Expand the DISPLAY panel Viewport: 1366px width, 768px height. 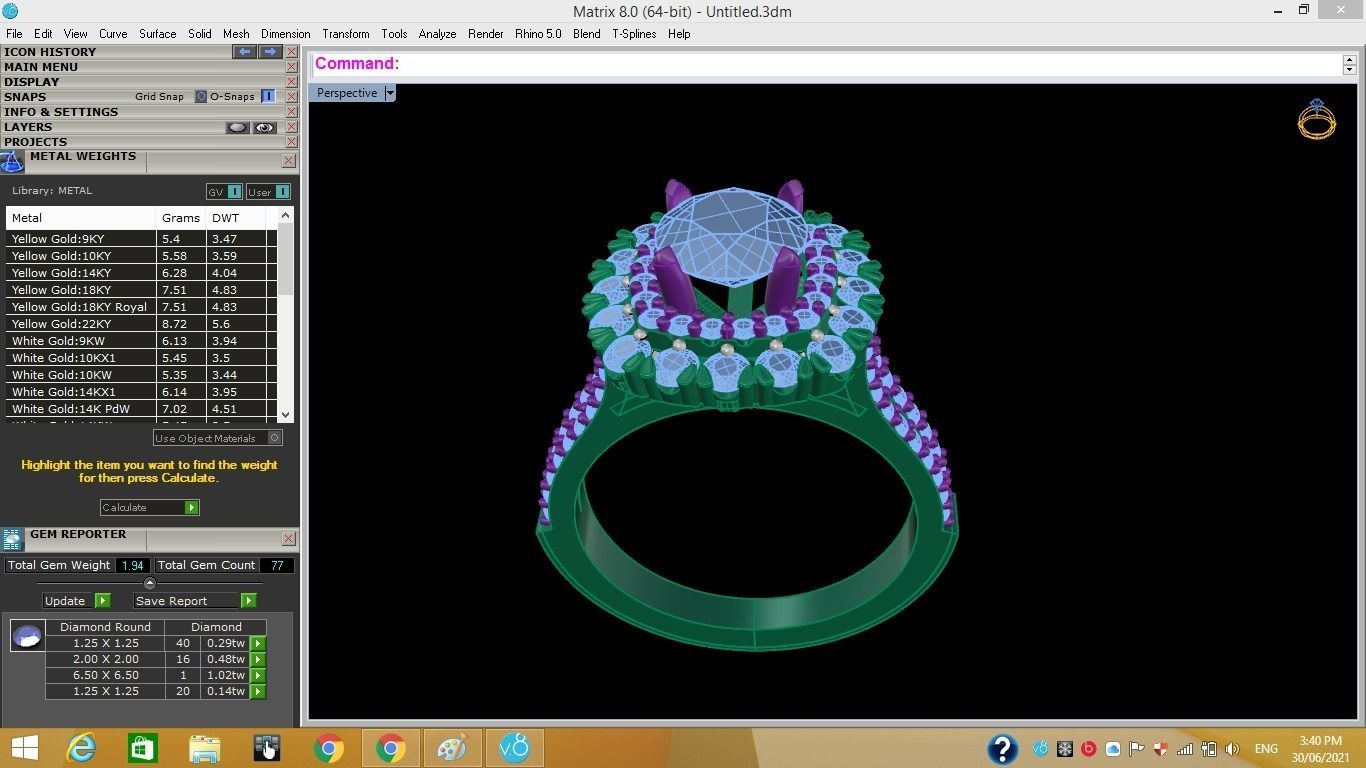(x=32, y=82)
